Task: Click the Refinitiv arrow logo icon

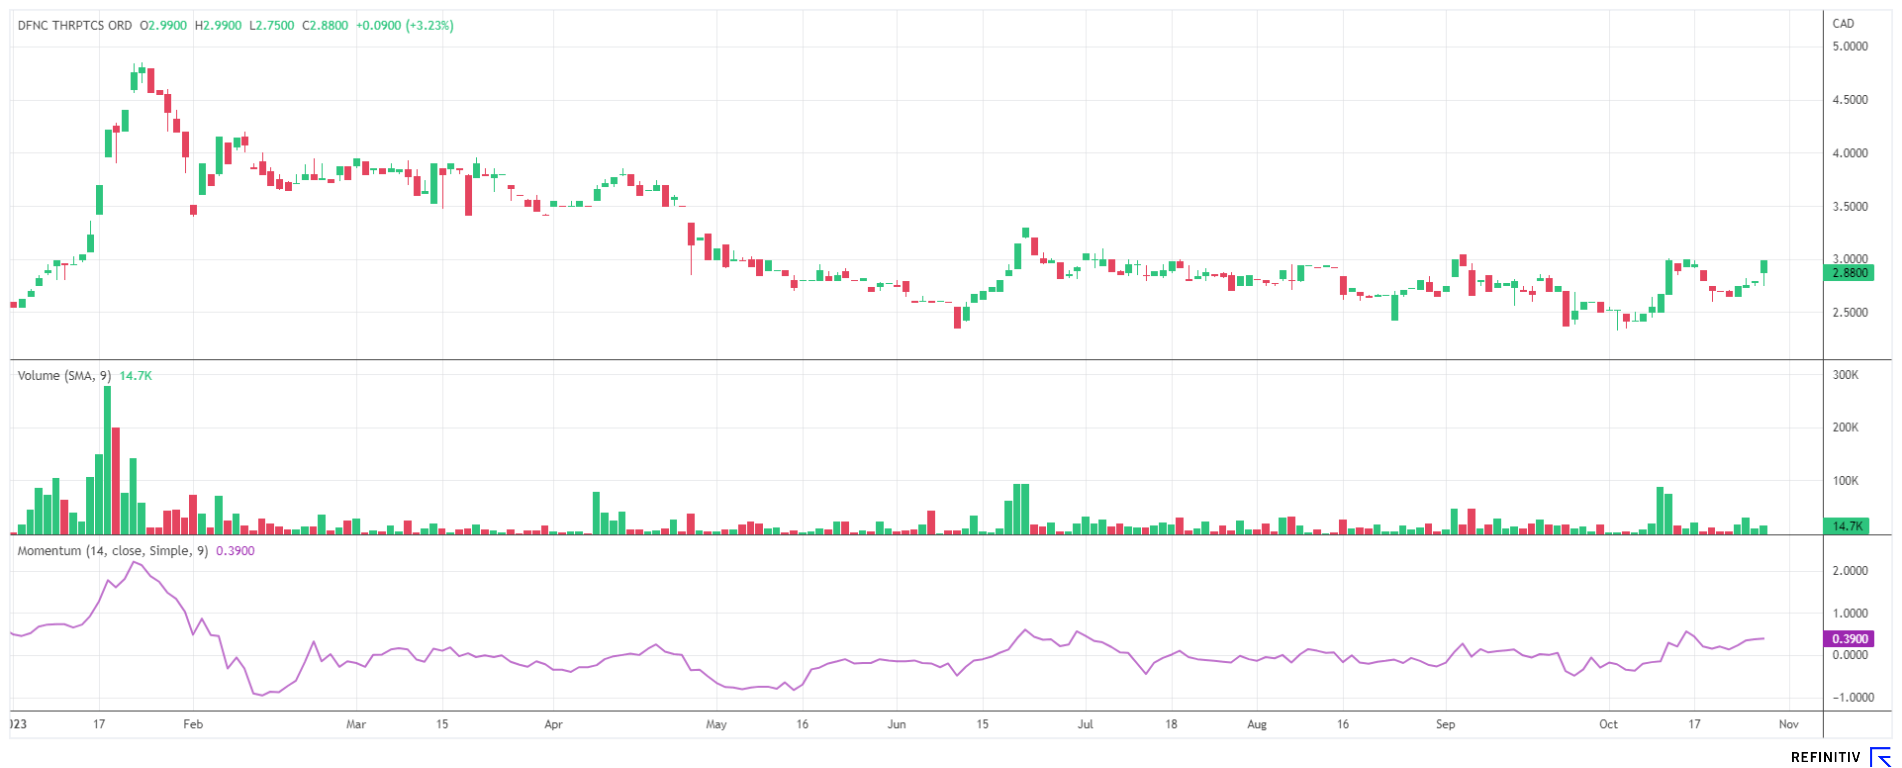Action: 1880,757
